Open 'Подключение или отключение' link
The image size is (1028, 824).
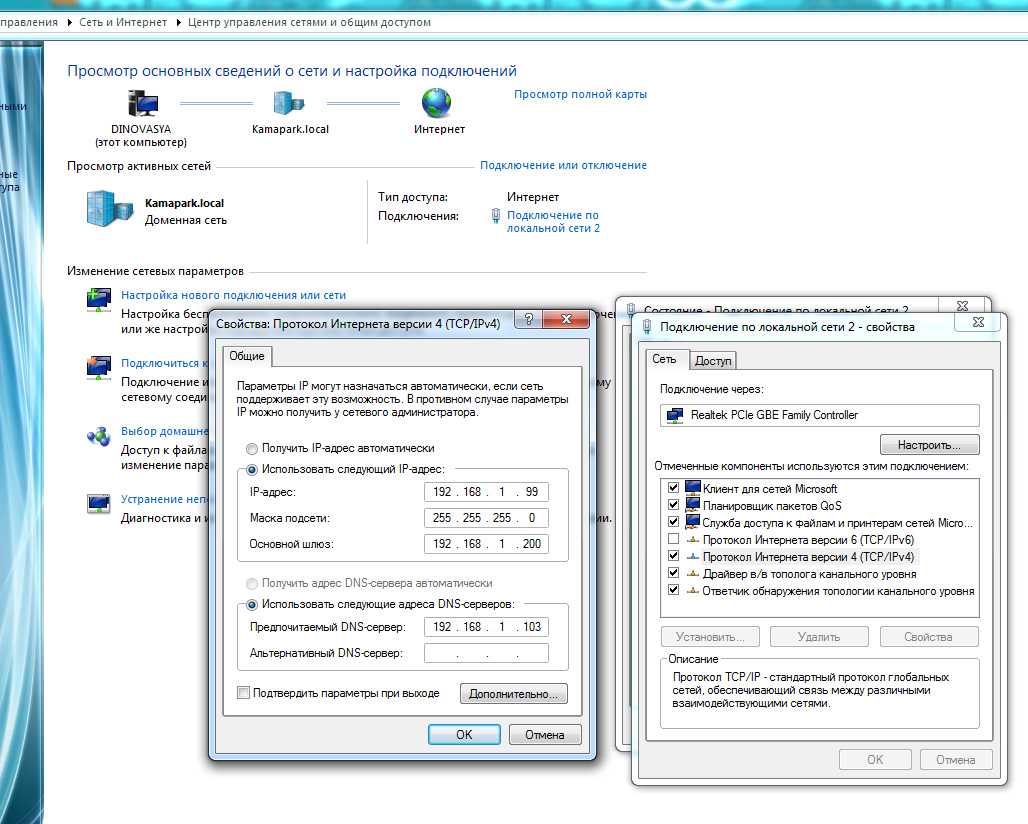click(x=563, y=165)
